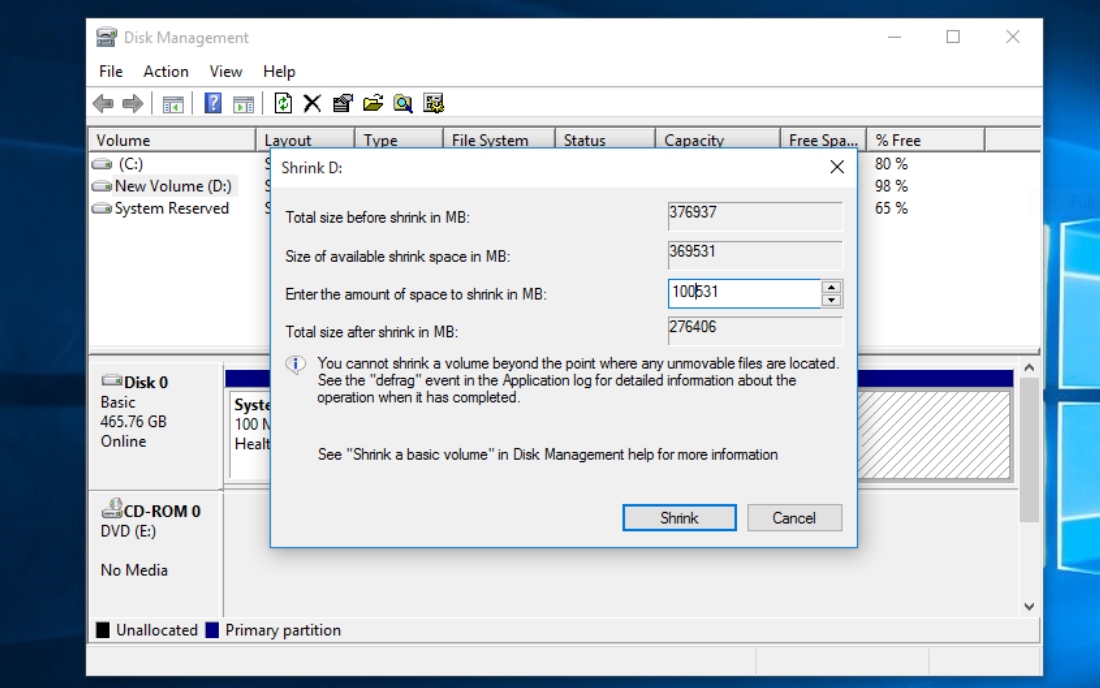Click the (C:) drive icon
The image size is (1100, 688).
pos(102,163)
